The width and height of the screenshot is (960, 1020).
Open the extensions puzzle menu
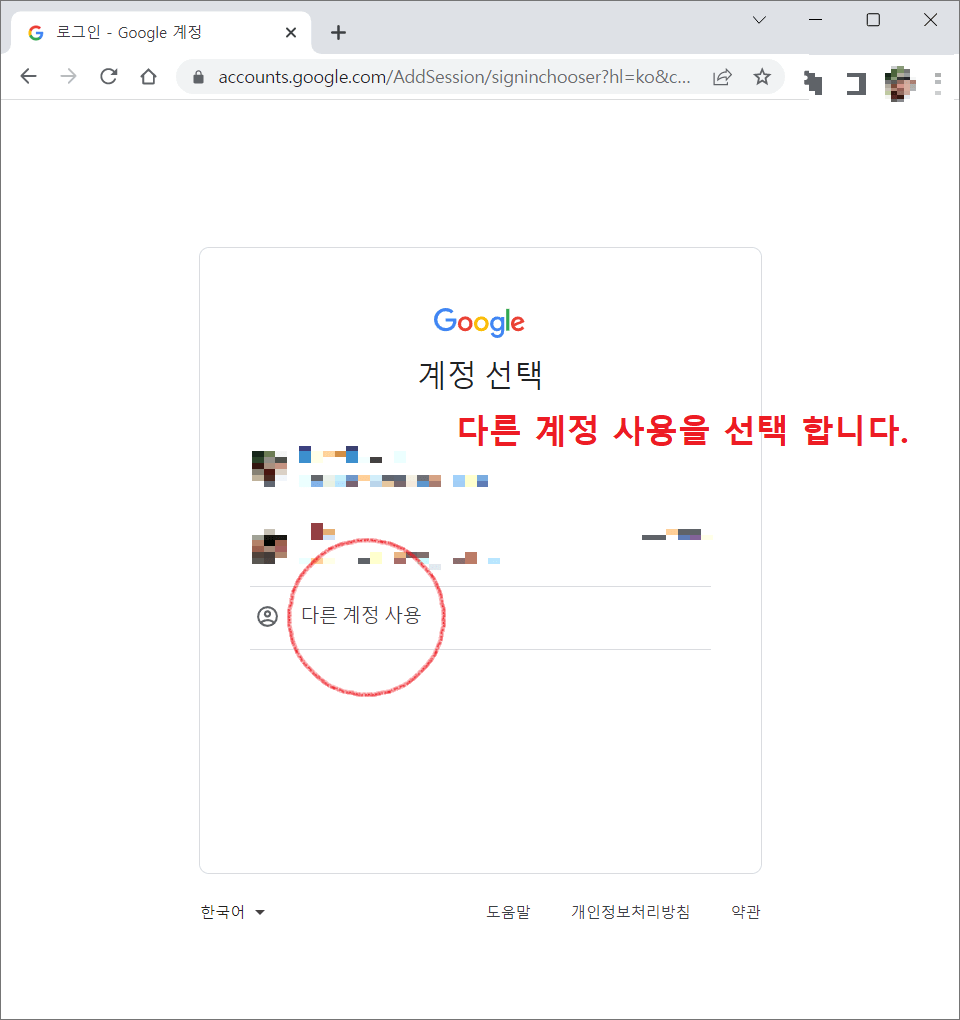click(813, 83)
